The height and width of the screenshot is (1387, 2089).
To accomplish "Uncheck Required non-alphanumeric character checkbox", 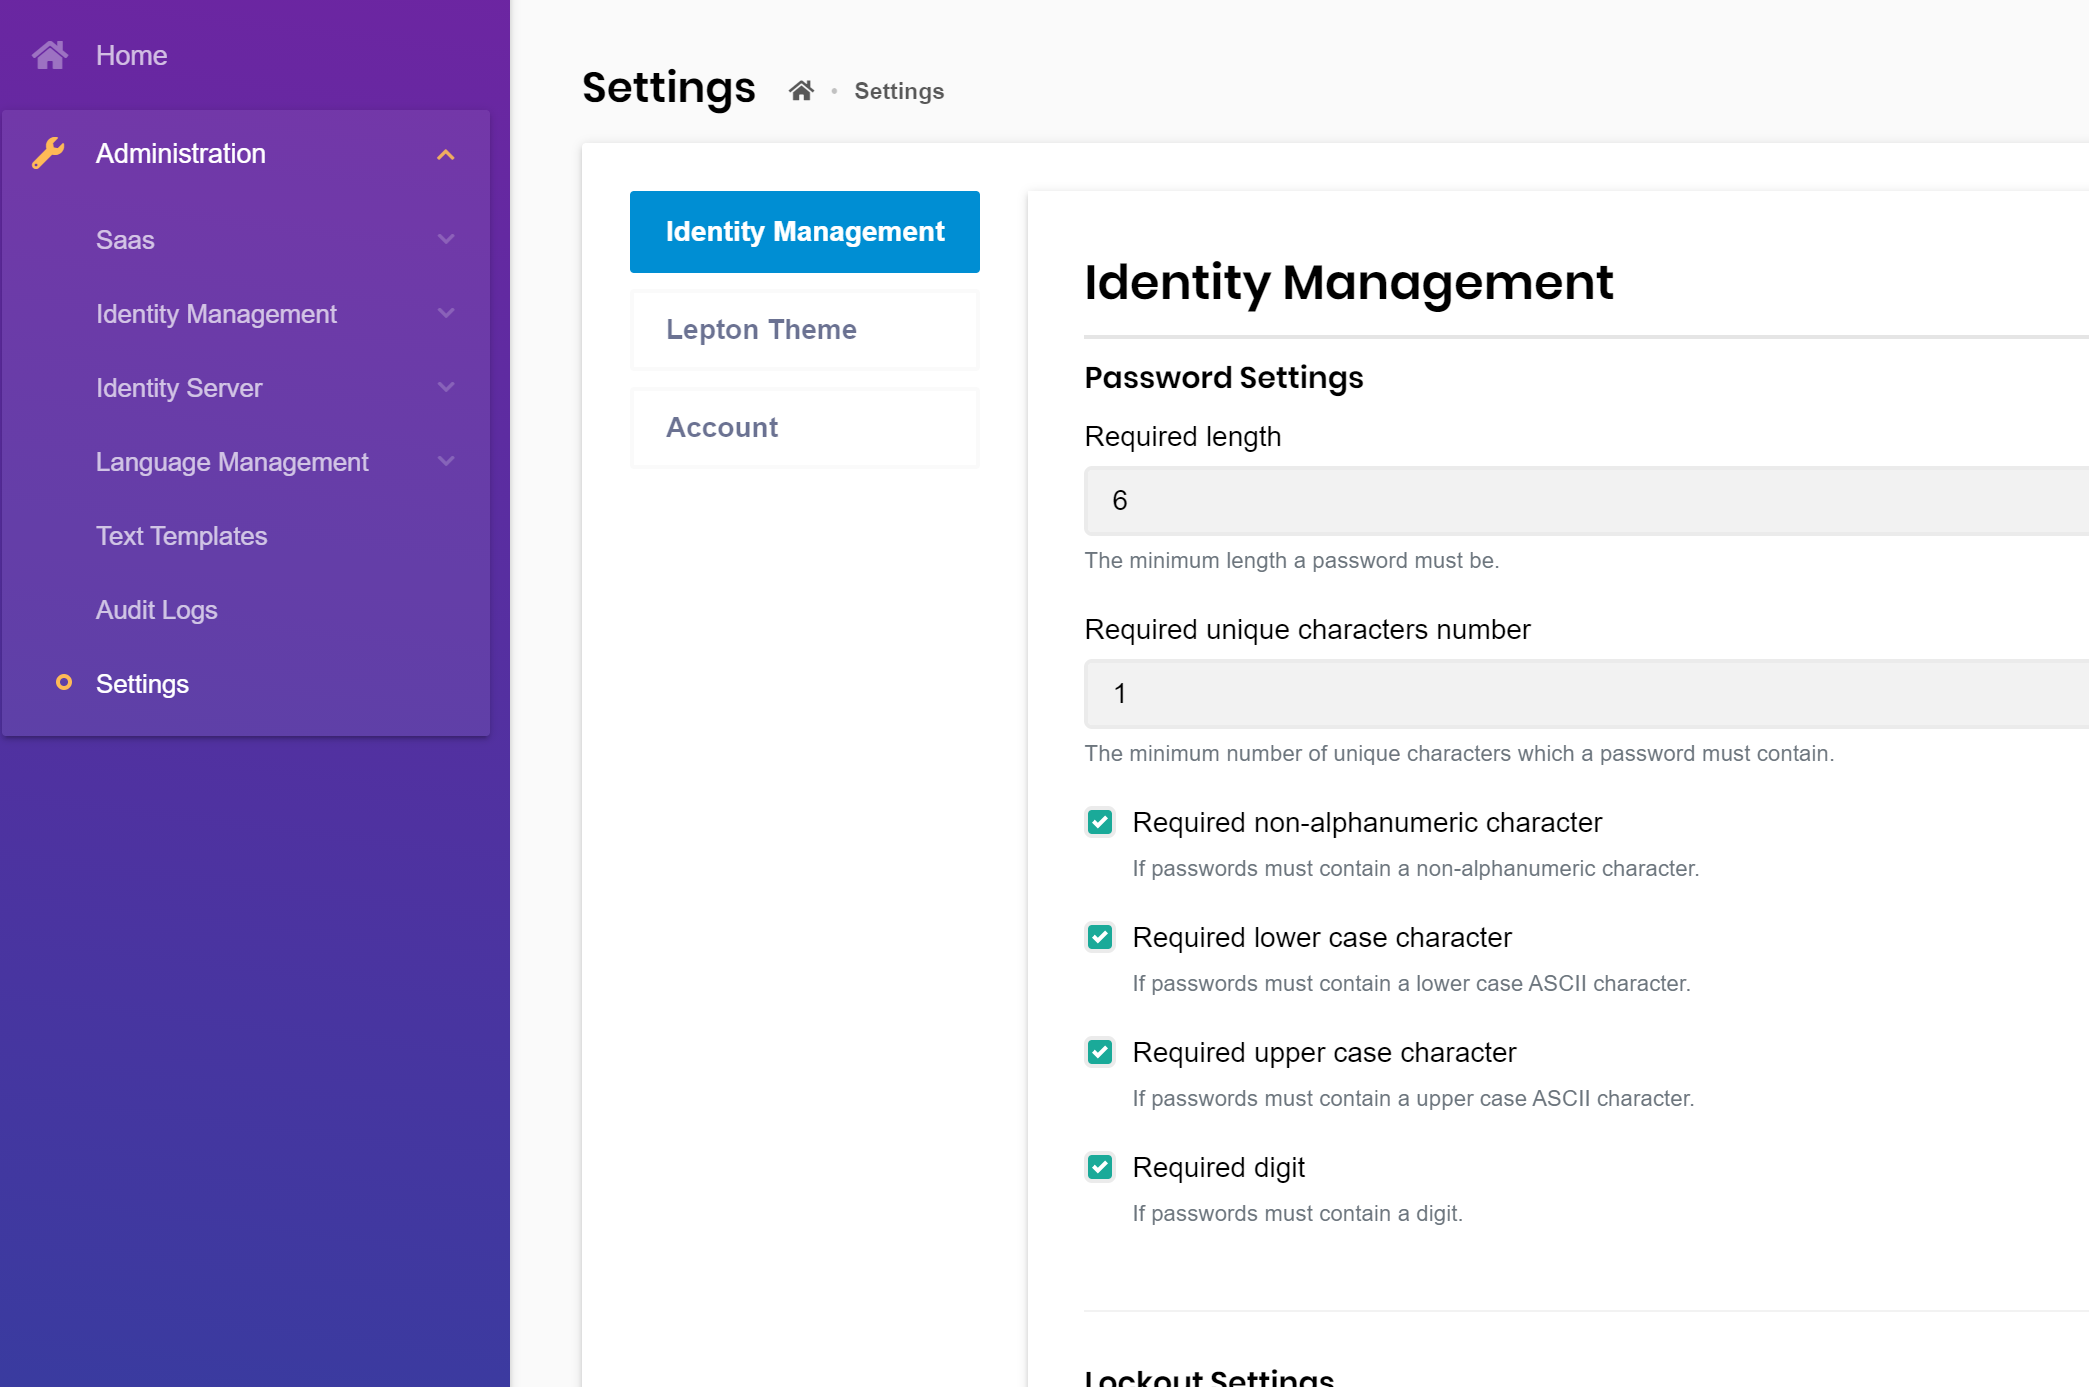I will (1100, 822).
